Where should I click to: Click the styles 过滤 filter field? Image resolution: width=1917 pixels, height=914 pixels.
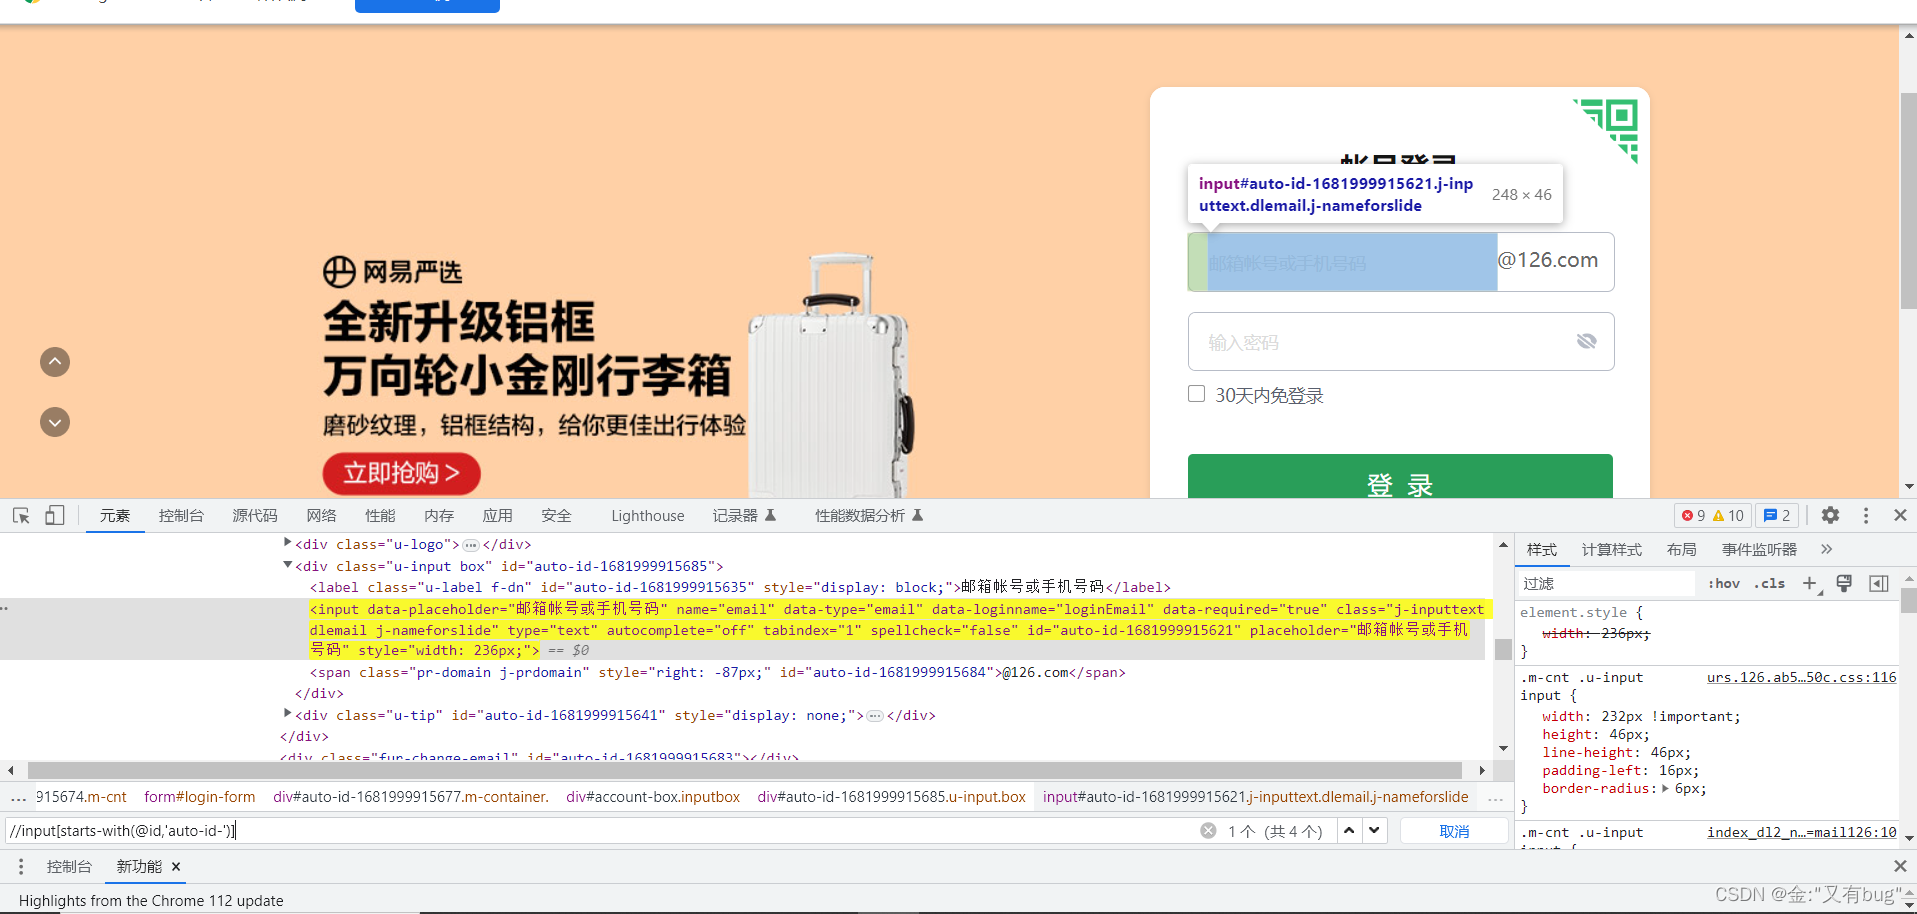1607,583
